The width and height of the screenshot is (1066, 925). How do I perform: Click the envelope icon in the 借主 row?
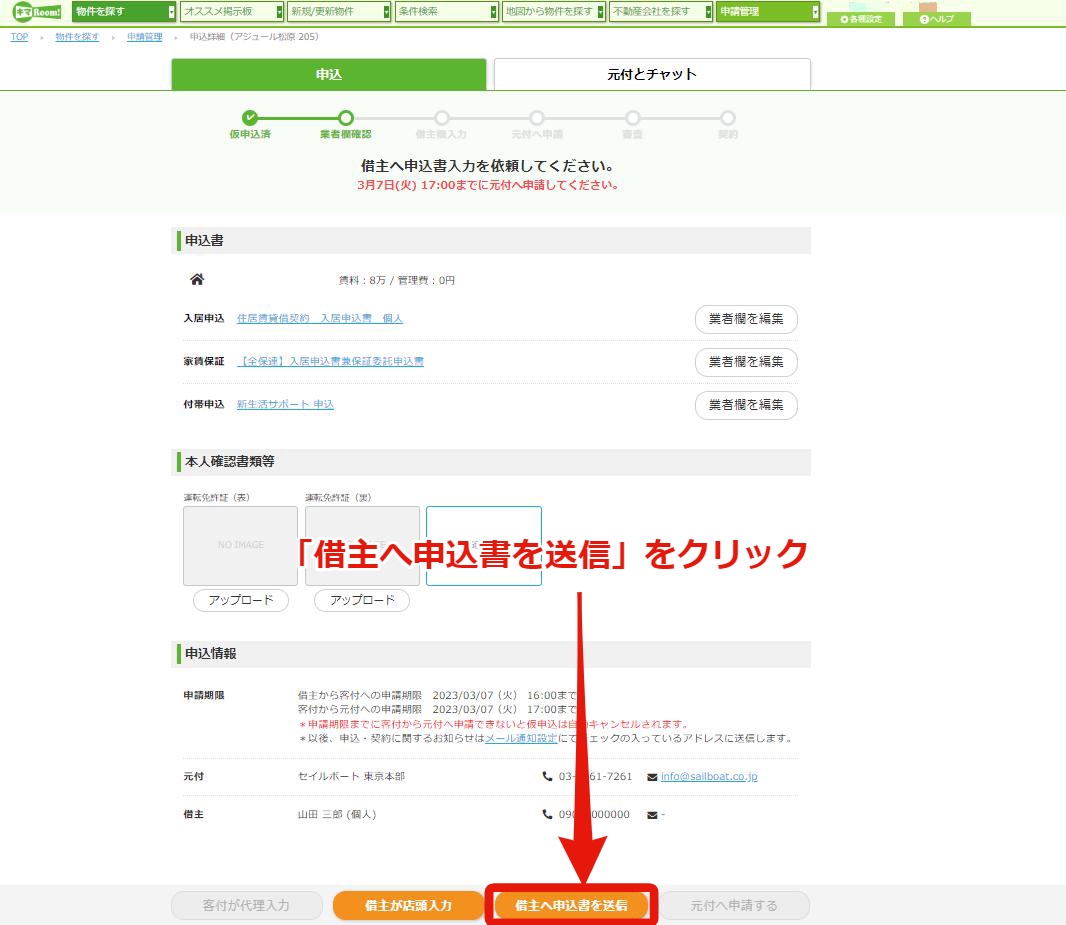652,815
